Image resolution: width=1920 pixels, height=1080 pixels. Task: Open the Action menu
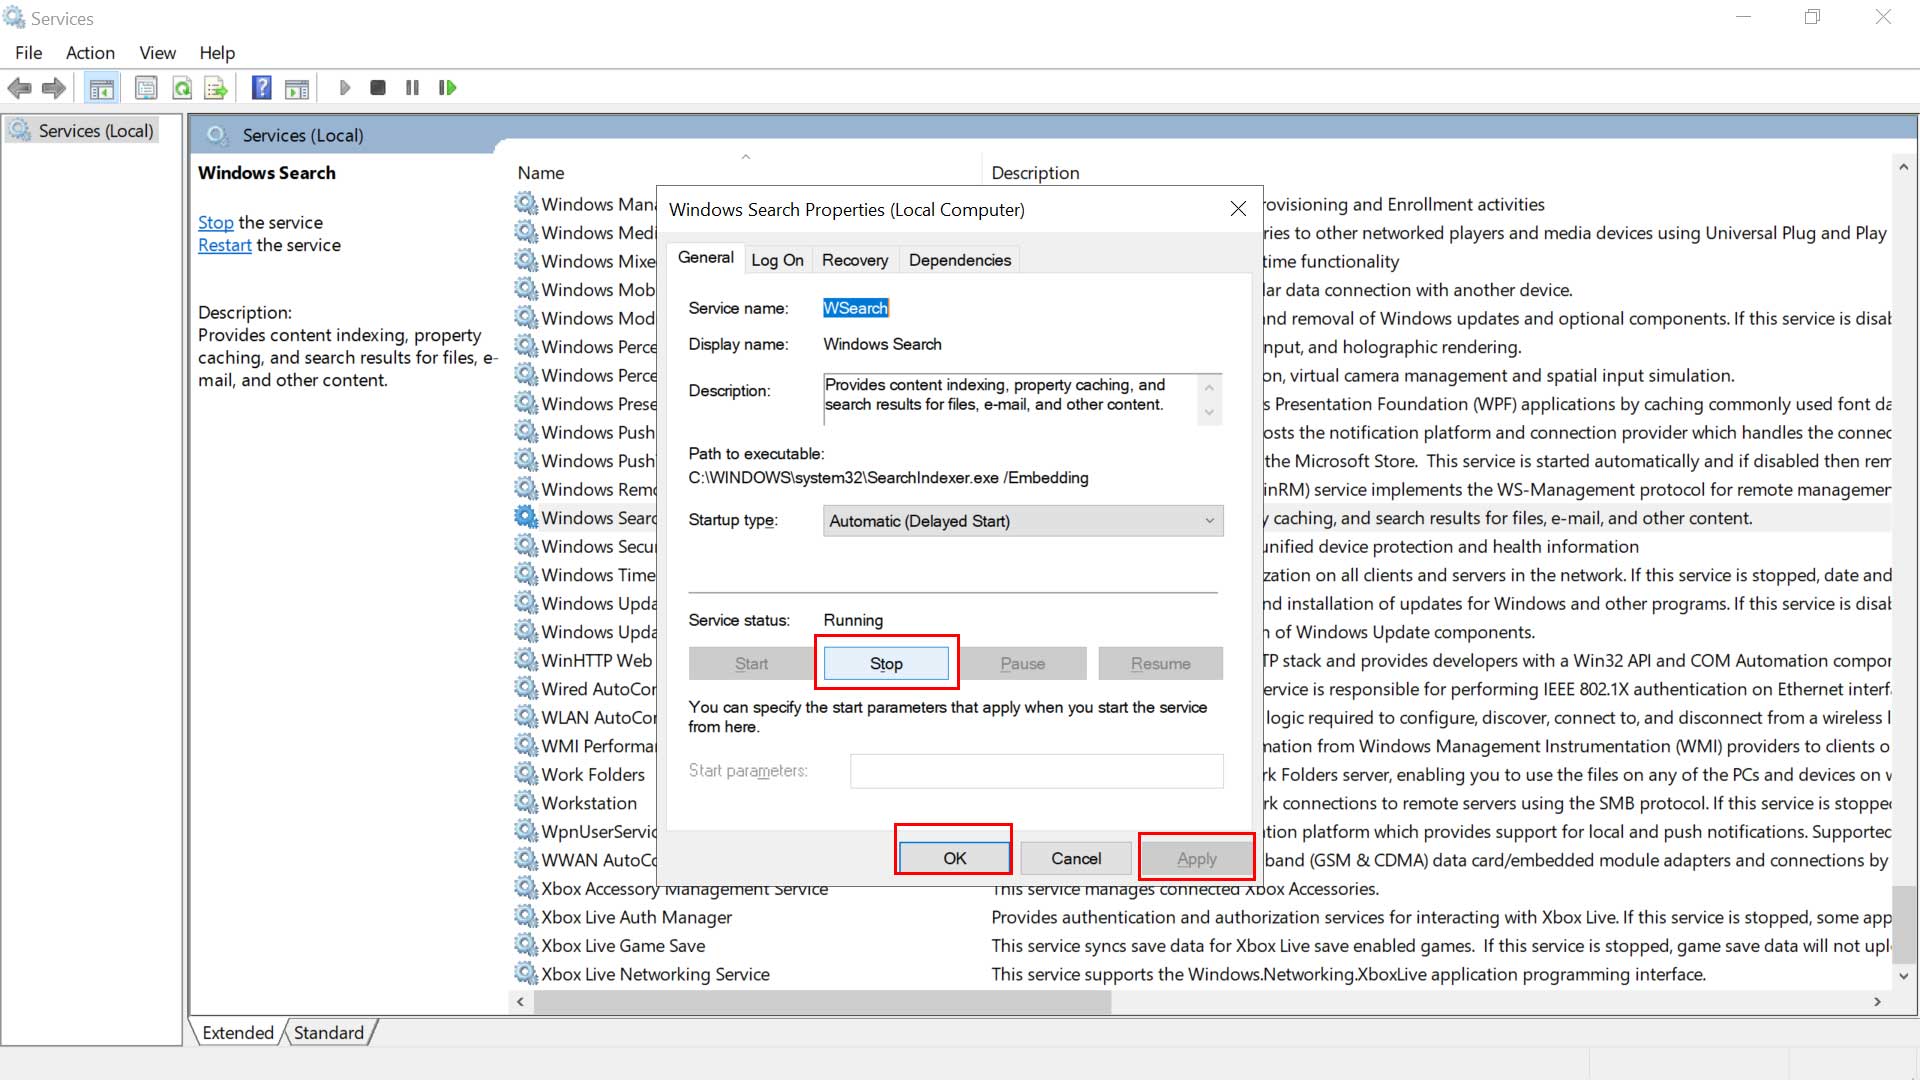(x=90, y=52)
